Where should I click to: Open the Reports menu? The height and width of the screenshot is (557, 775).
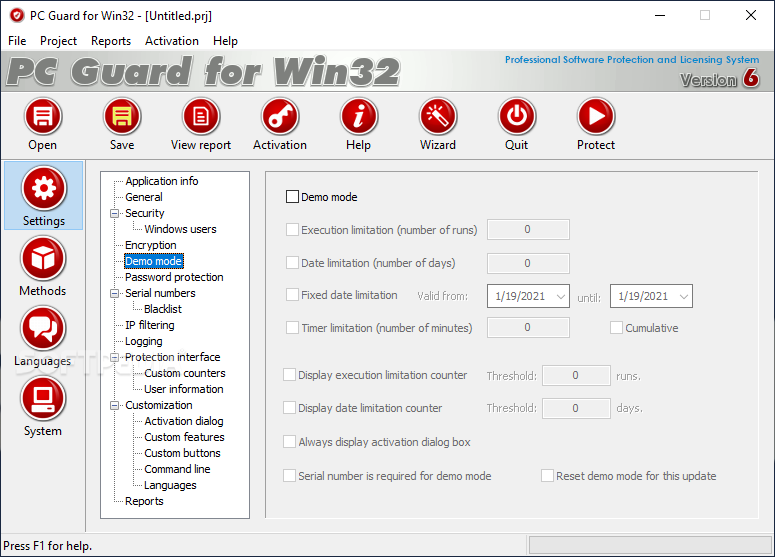[111, 41]
